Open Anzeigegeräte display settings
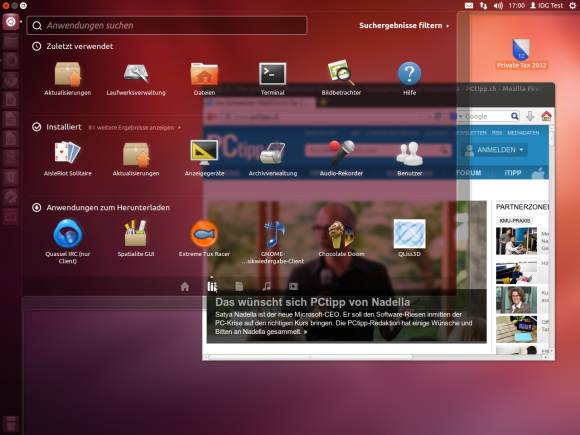The width and height of the screenshot is (580, 435). [204, 158]
